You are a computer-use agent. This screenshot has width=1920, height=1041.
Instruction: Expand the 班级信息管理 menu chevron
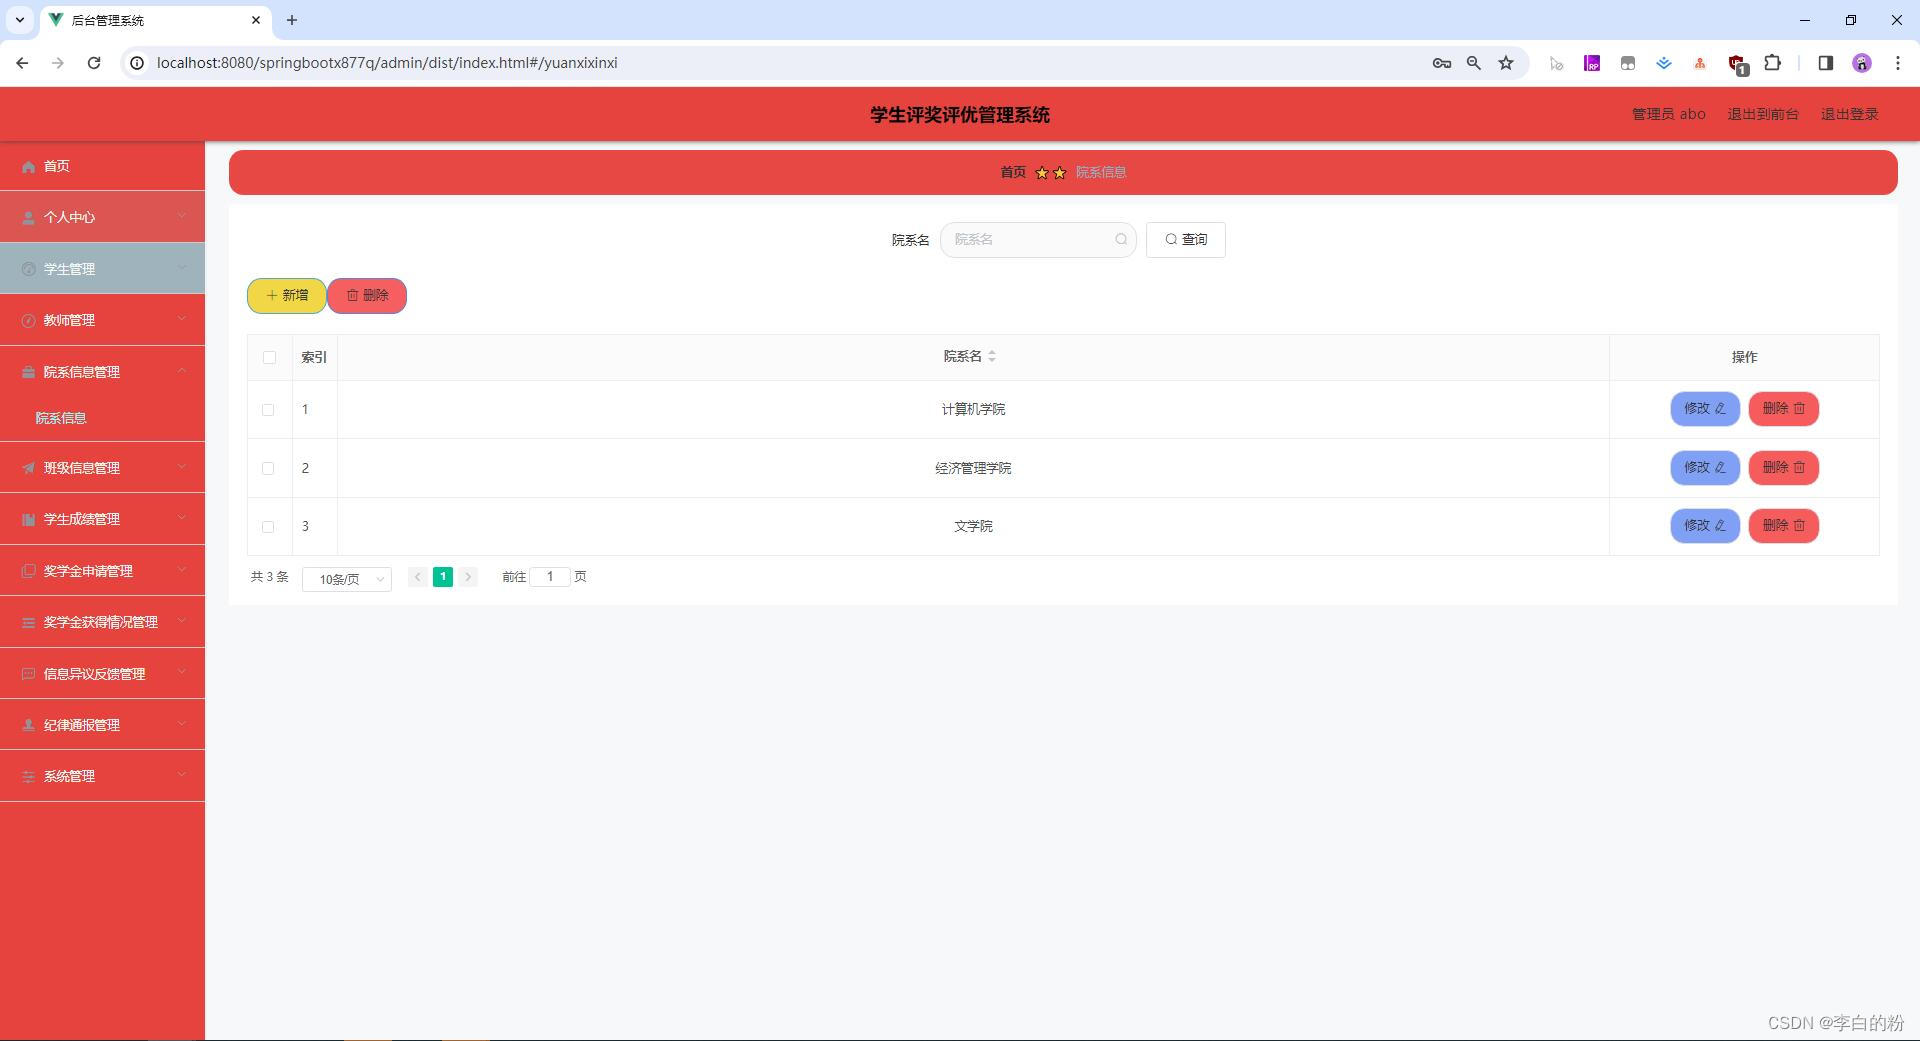coord(182,467)
